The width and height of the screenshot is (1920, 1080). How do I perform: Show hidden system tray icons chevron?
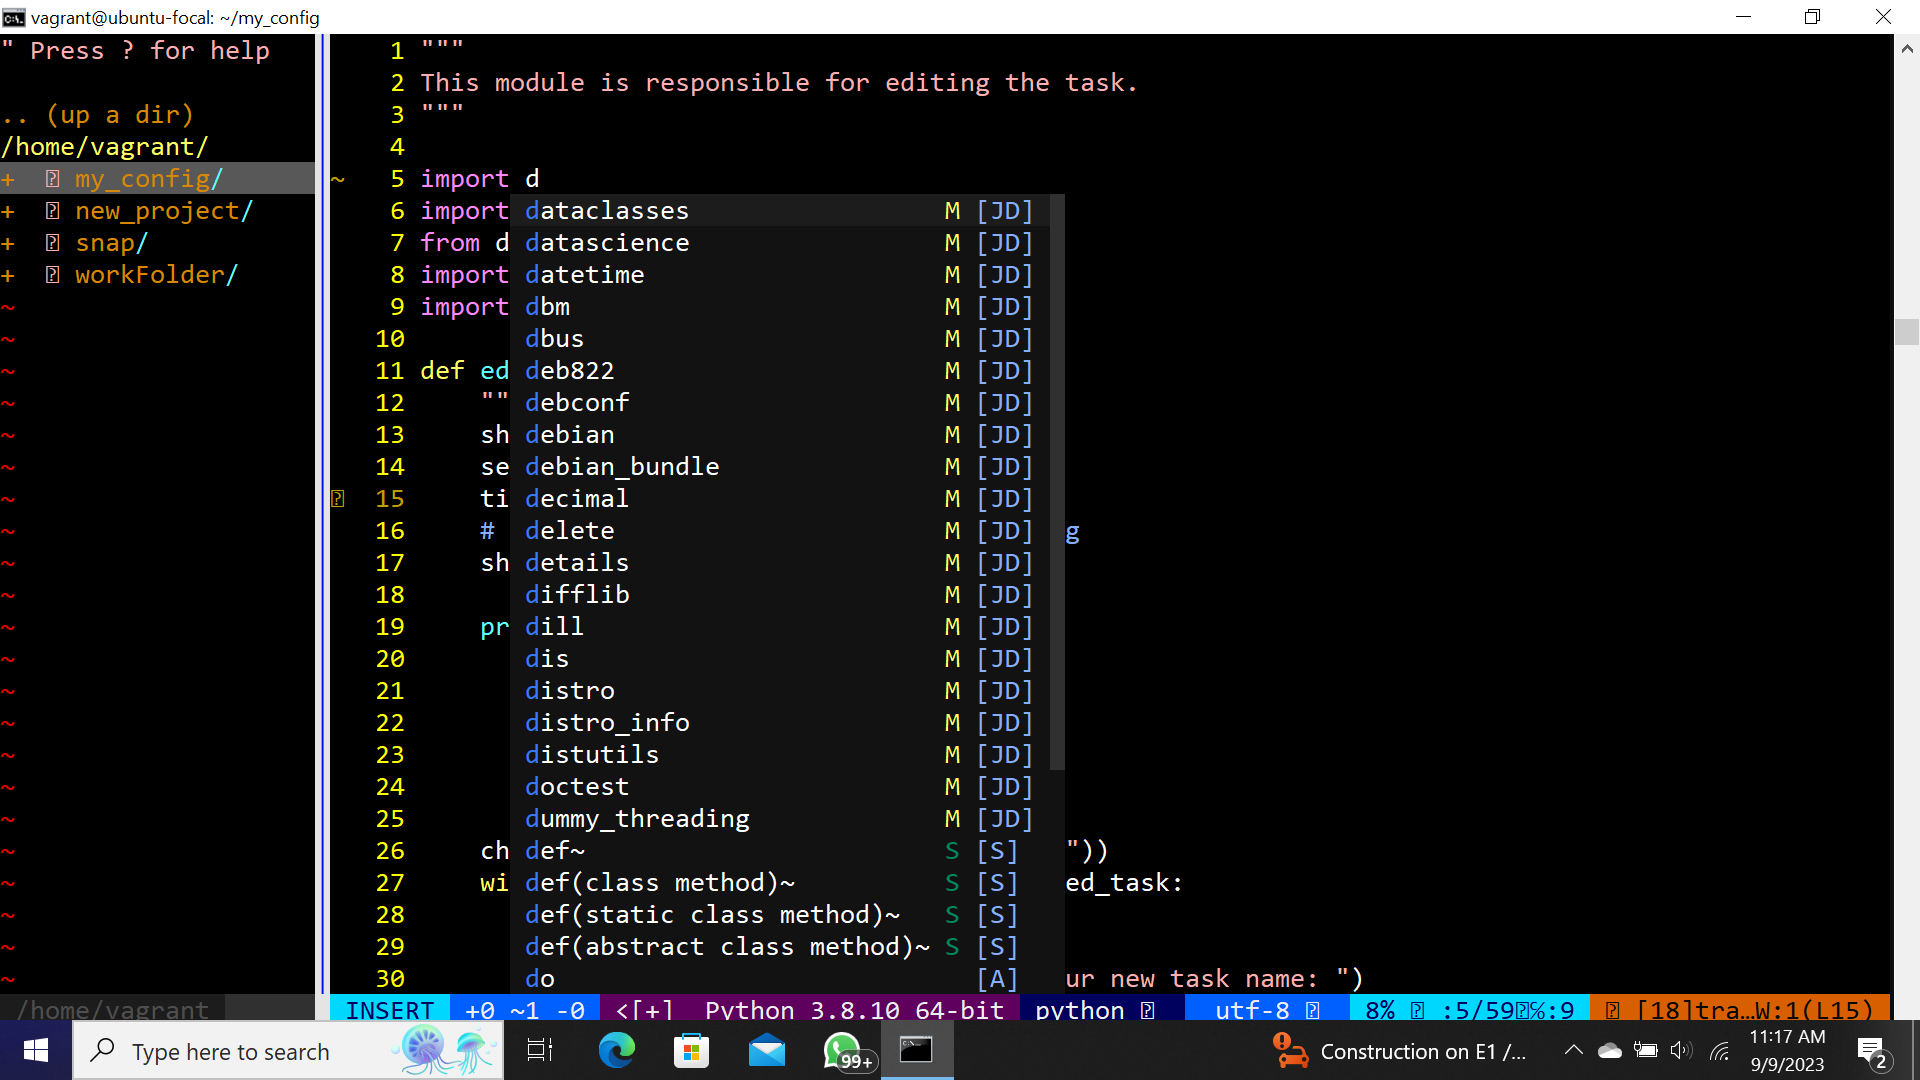pos(1573,1051)
